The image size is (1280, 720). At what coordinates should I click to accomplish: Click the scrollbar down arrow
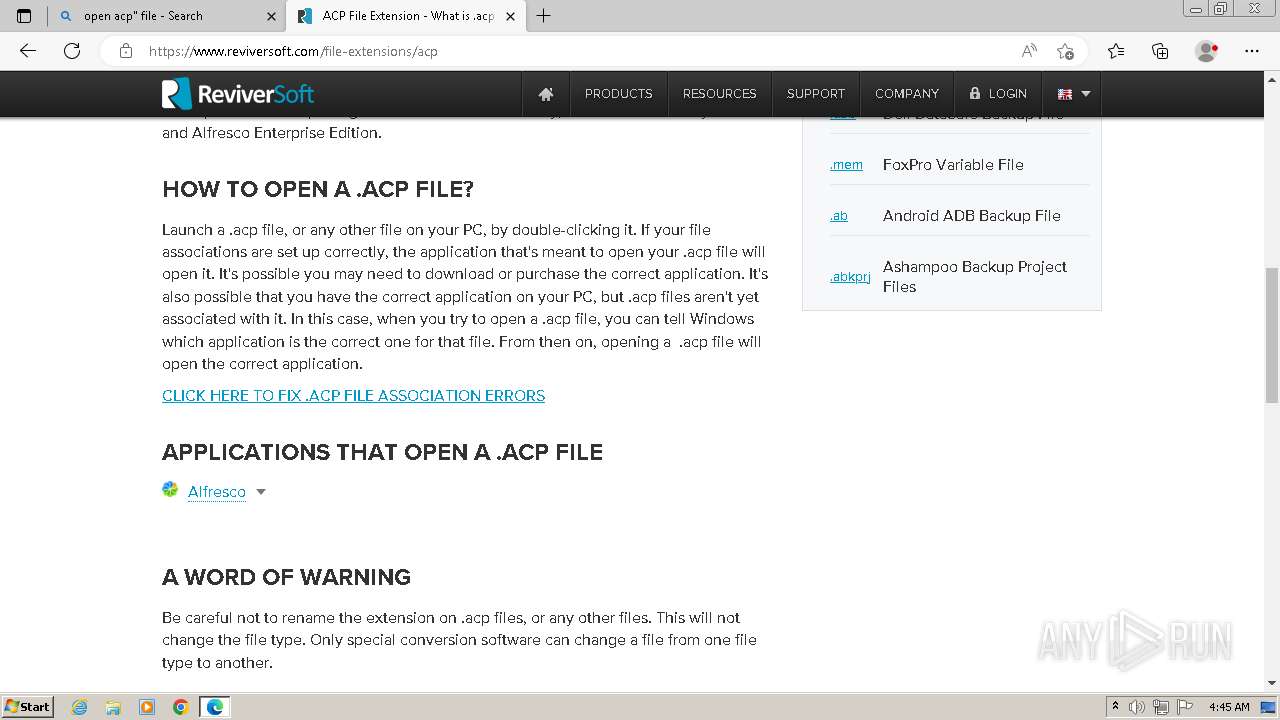pyautogui.click(x=1272, y=684)
